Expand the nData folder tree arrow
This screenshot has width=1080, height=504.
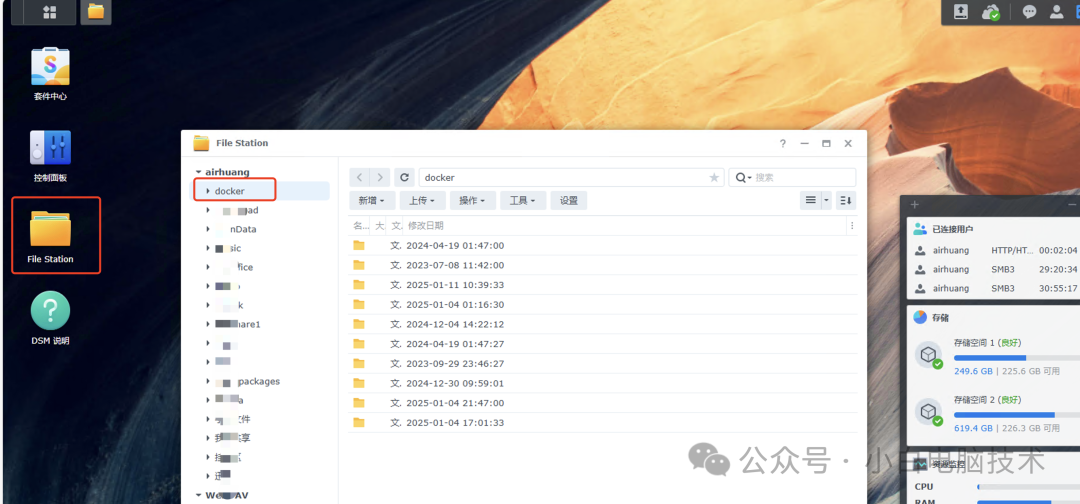click(207, 229)
